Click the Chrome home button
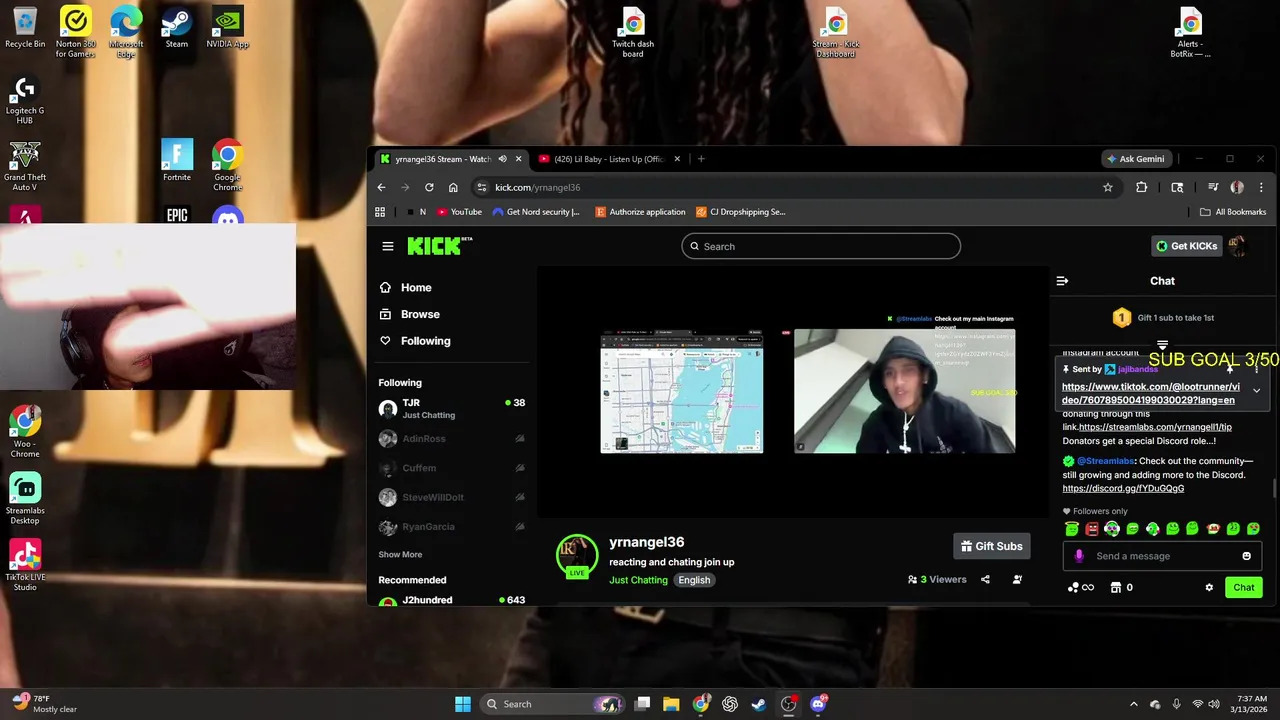The height and width of the screenshot is (720, 1280). click(x=453, y=187)
